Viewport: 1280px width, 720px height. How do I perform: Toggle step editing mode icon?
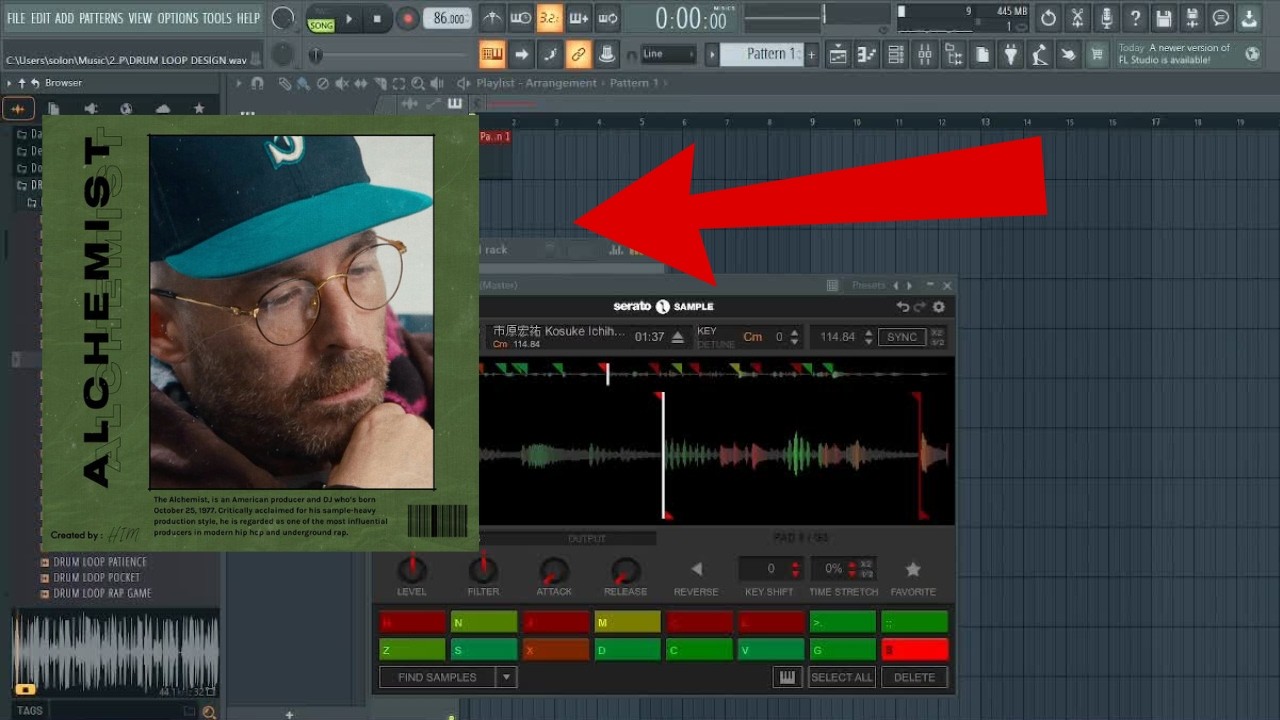click(549, 54)
